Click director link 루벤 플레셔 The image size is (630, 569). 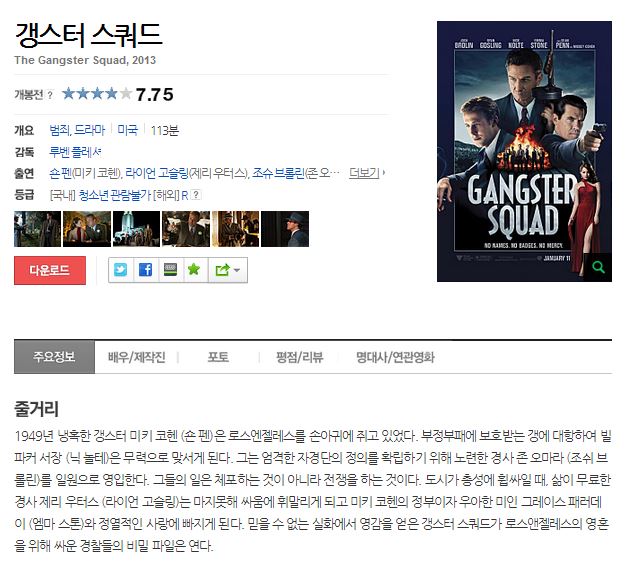coord(75,152)
